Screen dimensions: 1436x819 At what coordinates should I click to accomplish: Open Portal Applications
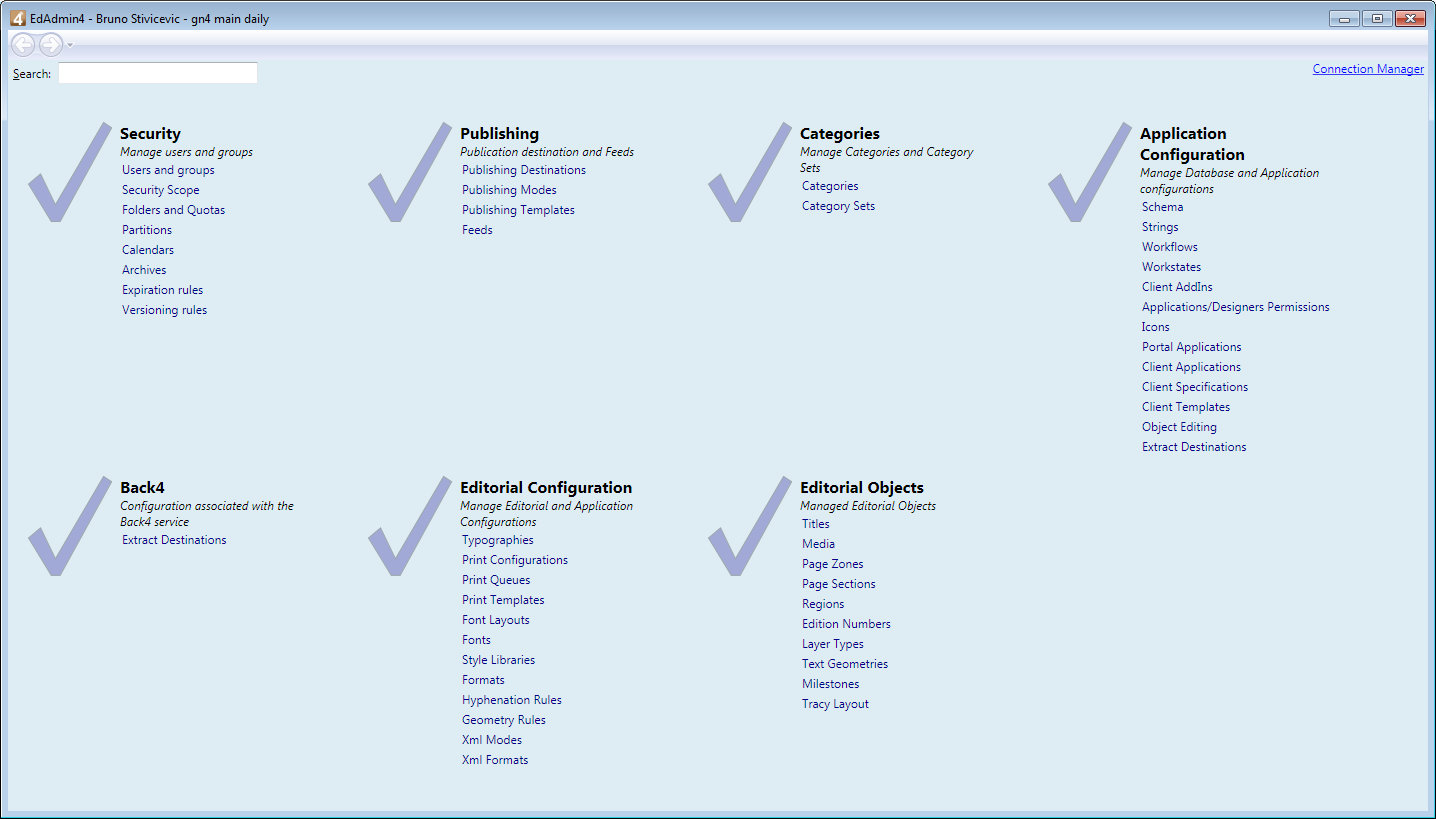(x=1192, y=347)
